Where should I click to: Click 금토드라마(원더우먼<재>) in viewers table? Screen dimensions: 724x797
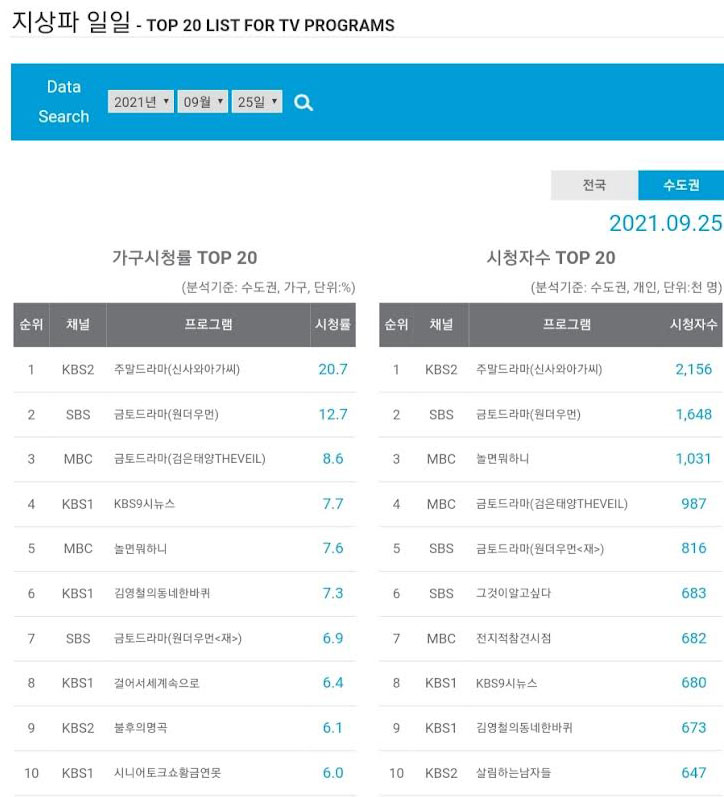point(539,549)
